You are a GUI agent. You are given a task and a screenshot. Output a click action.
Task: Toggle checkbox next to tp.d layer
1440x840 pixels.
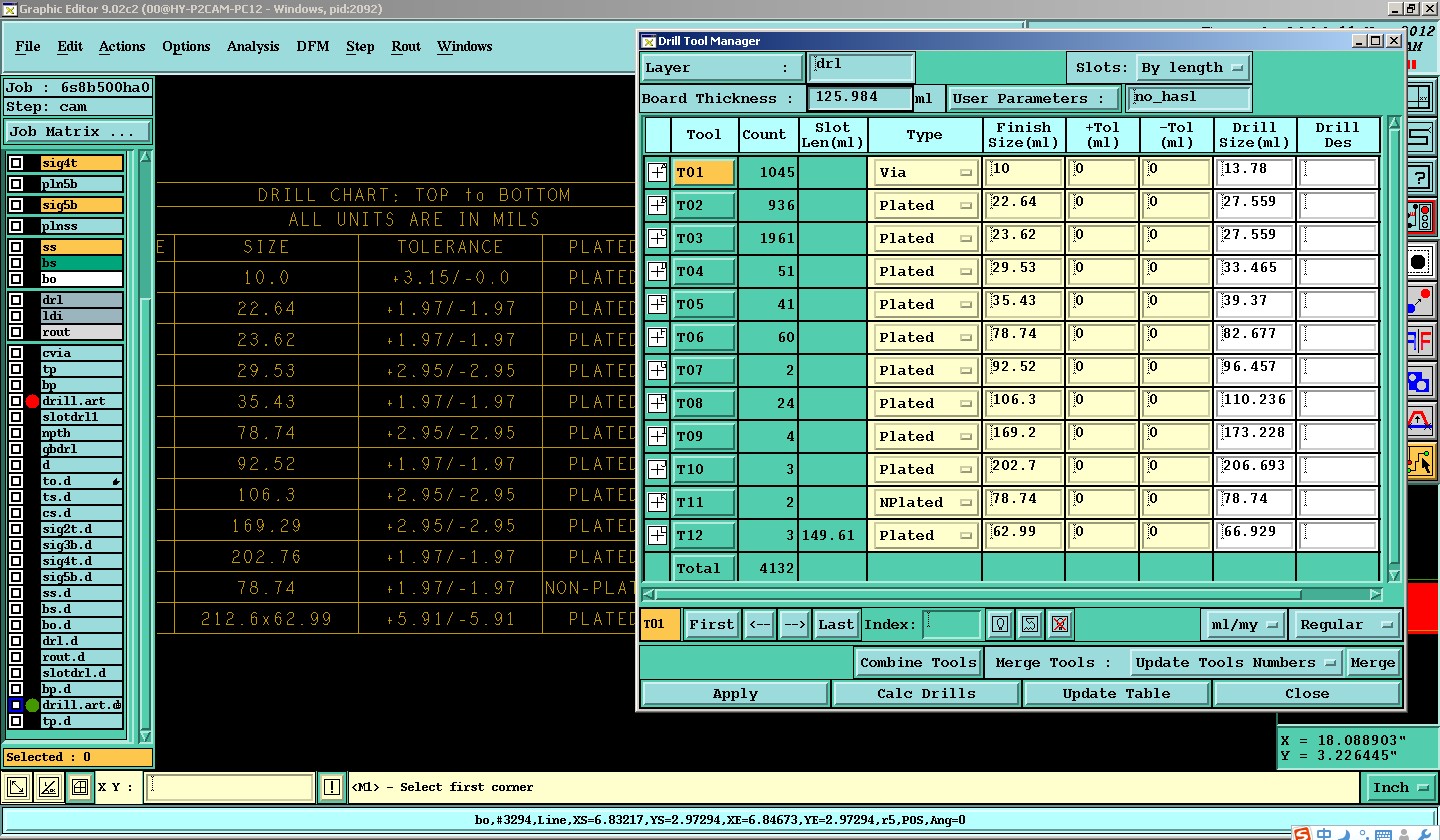(16, 721)
